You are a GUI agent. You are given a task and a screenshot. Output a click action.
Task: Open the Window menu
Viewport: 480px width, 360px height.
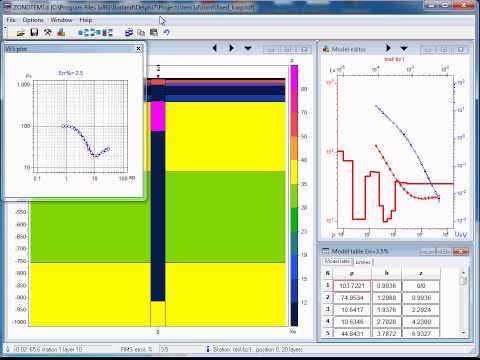click(61, 20)
